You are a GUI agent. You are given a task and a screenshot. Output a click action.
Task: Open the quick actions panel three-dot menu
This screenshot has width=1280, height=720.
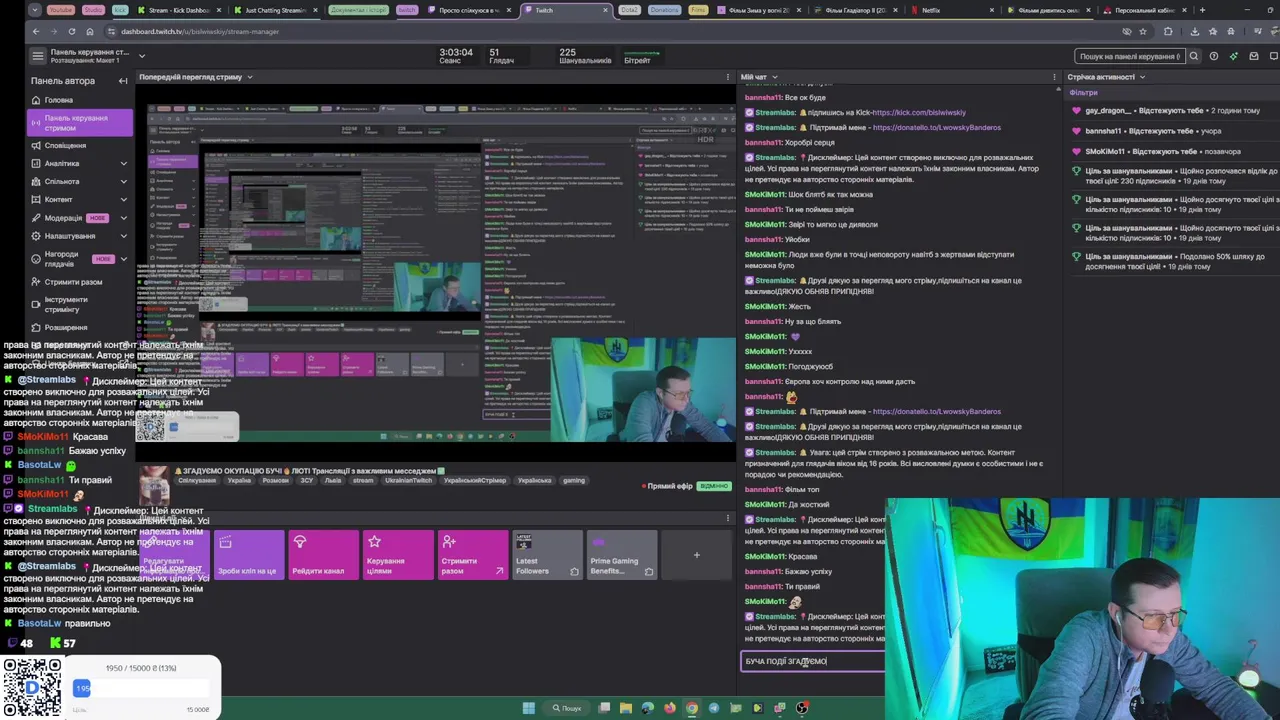coord(727,518)
